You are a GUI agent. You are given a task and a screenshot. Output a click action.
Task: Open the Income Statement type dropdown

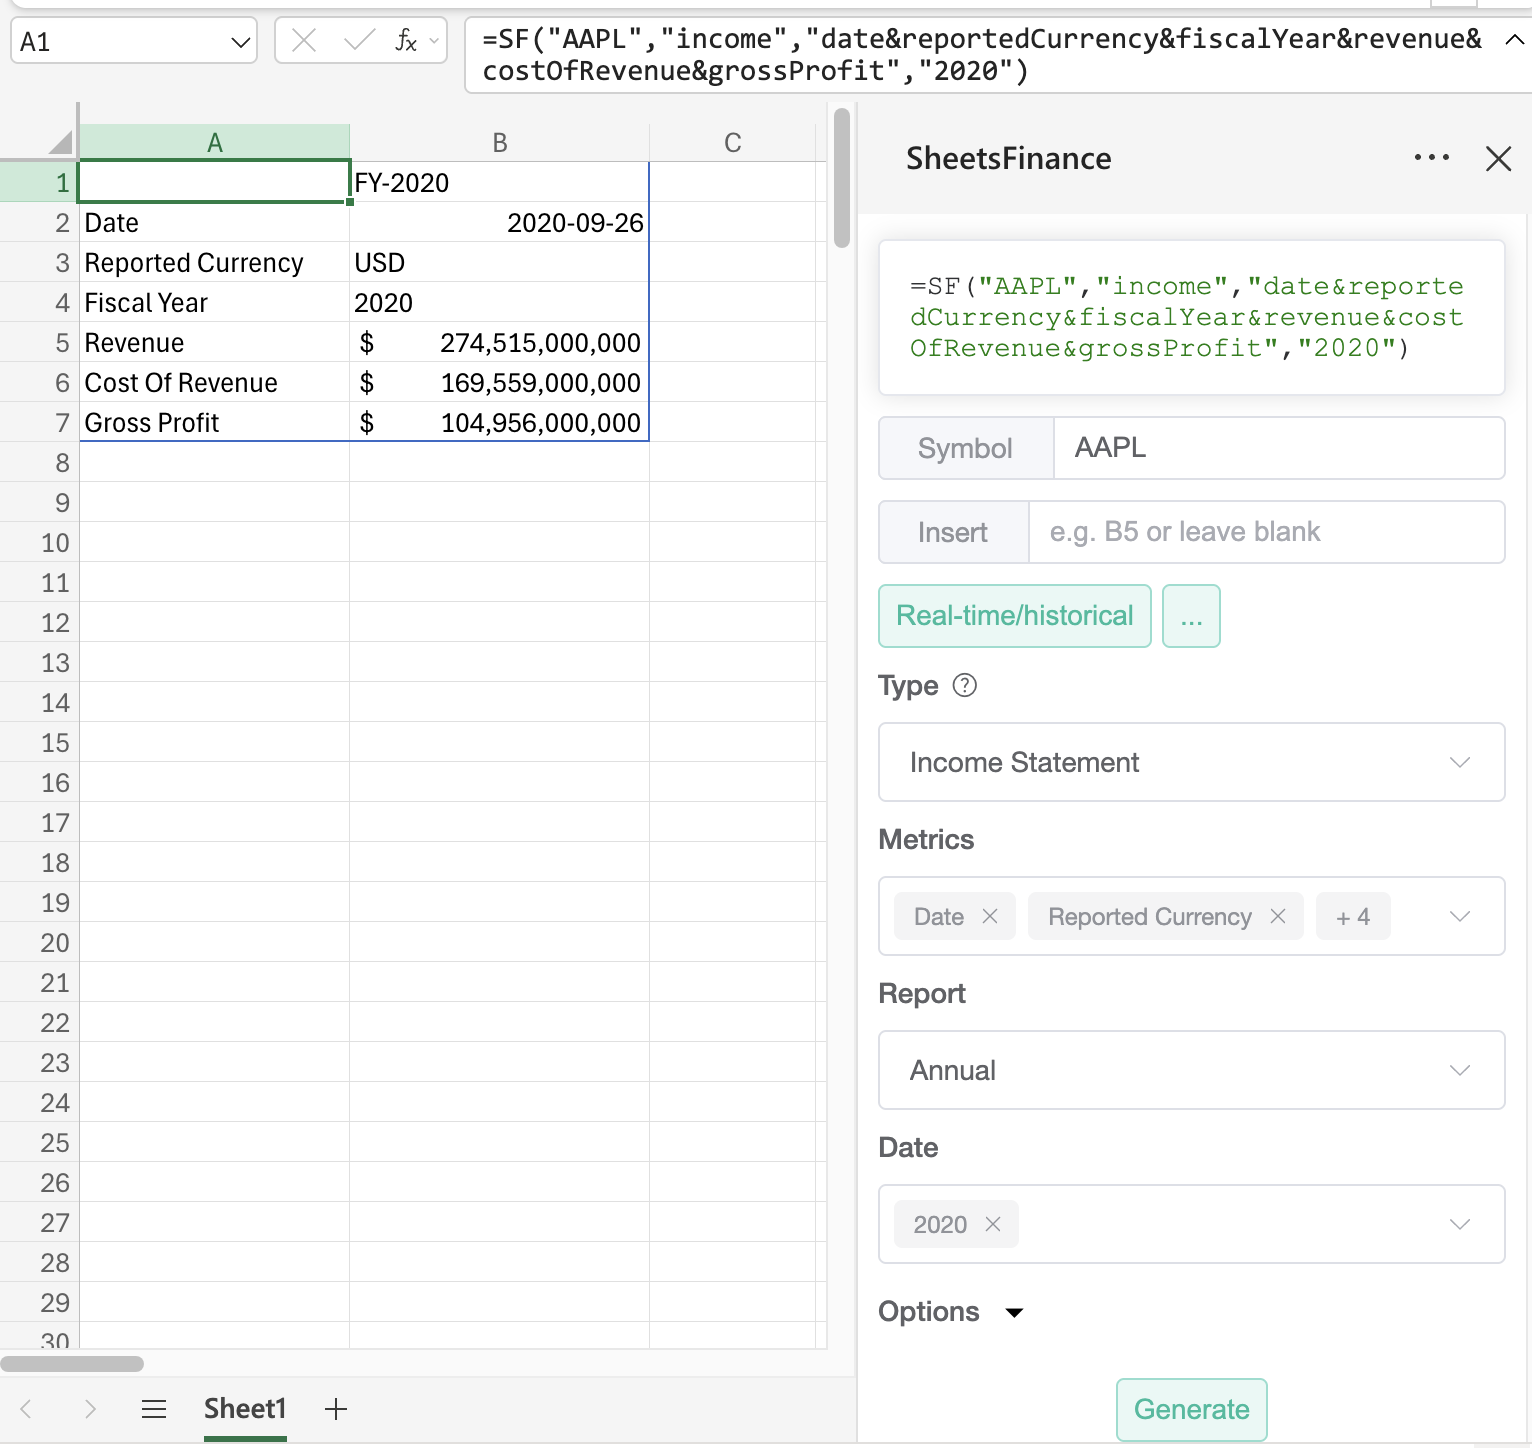1190,762
